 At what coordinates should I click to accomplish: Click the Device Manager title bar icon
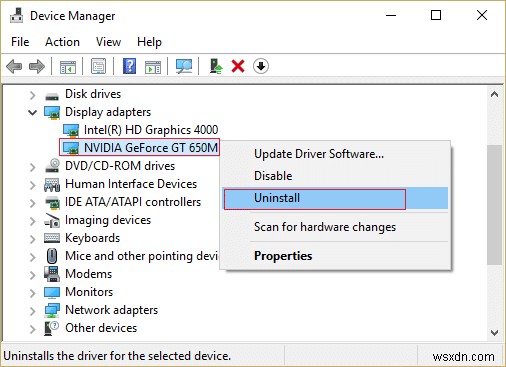point(16,15)
